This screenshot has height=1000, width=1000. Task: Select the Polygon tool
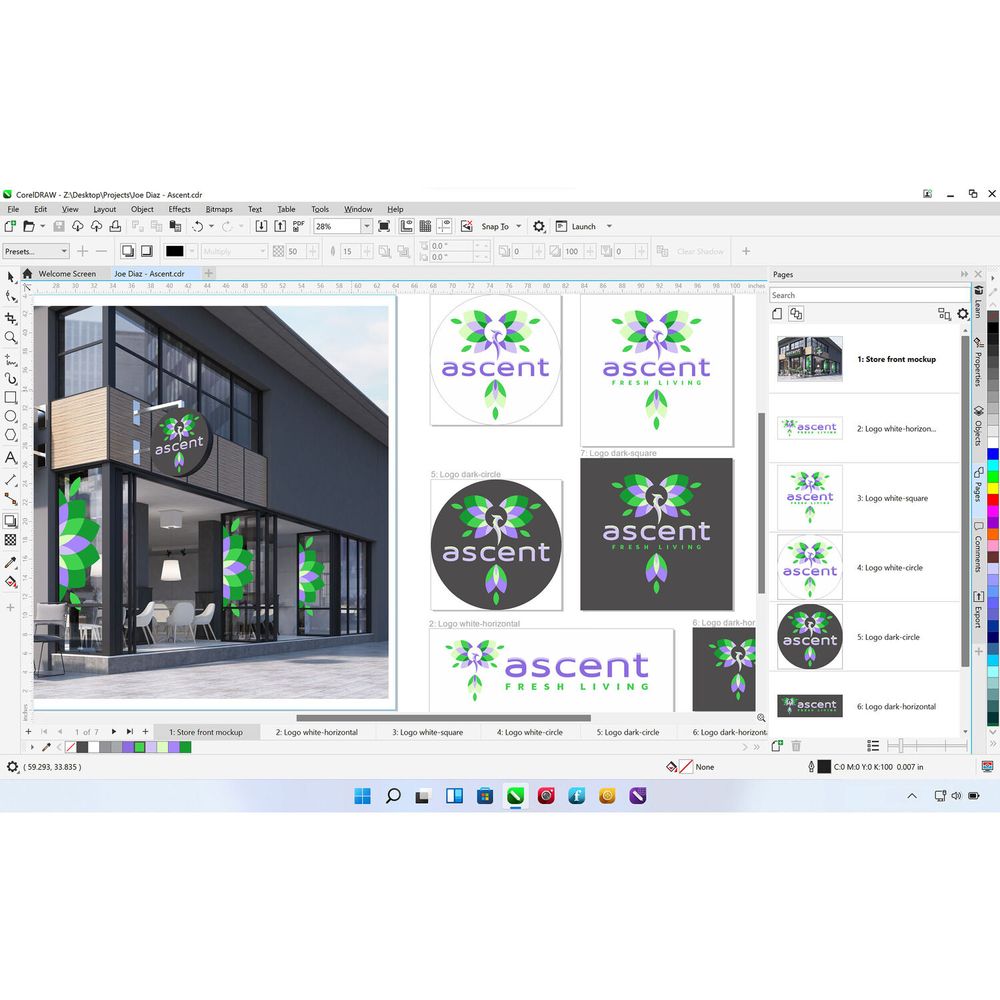click(x=10, y=436)
